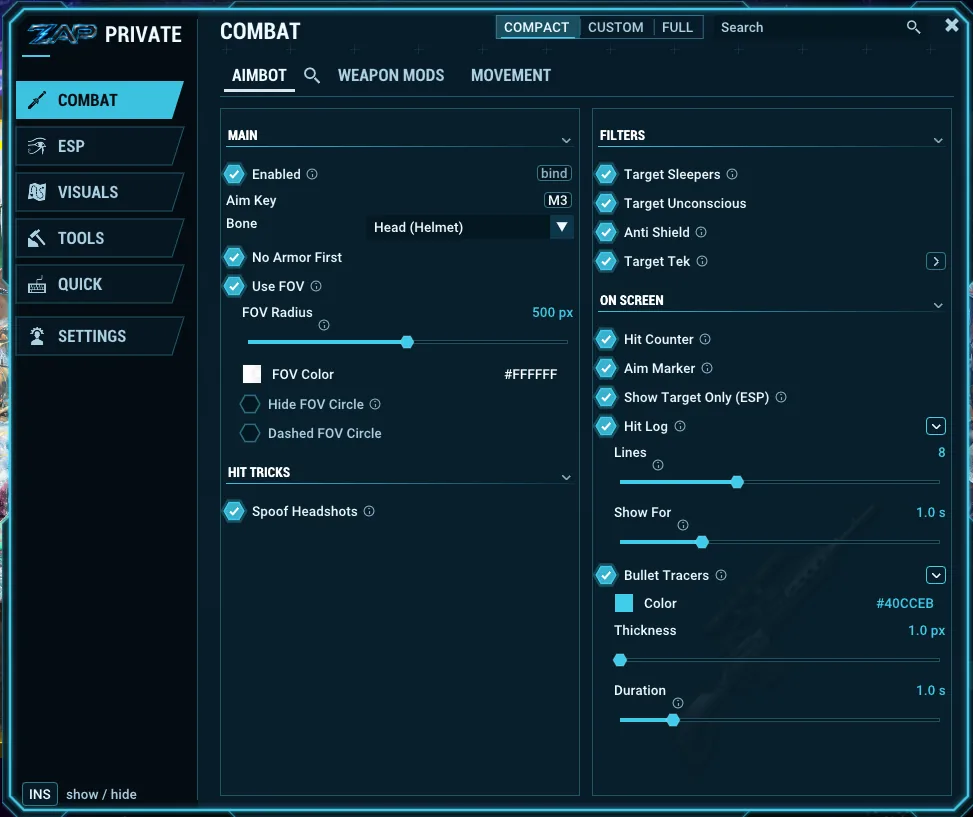Click the bind button for Enabled
Image resolution: width=973 pixels, height=817 pixels.
554,173
